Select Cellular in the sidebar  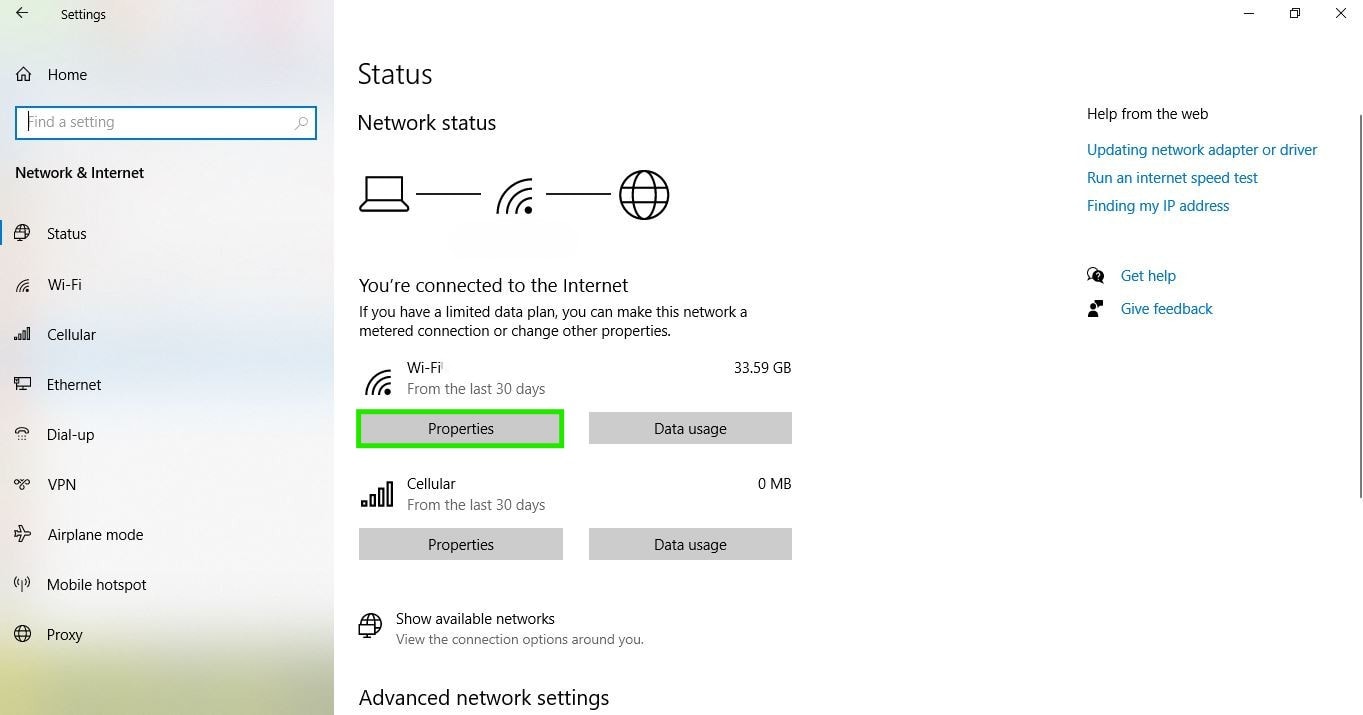pos(73,334)
